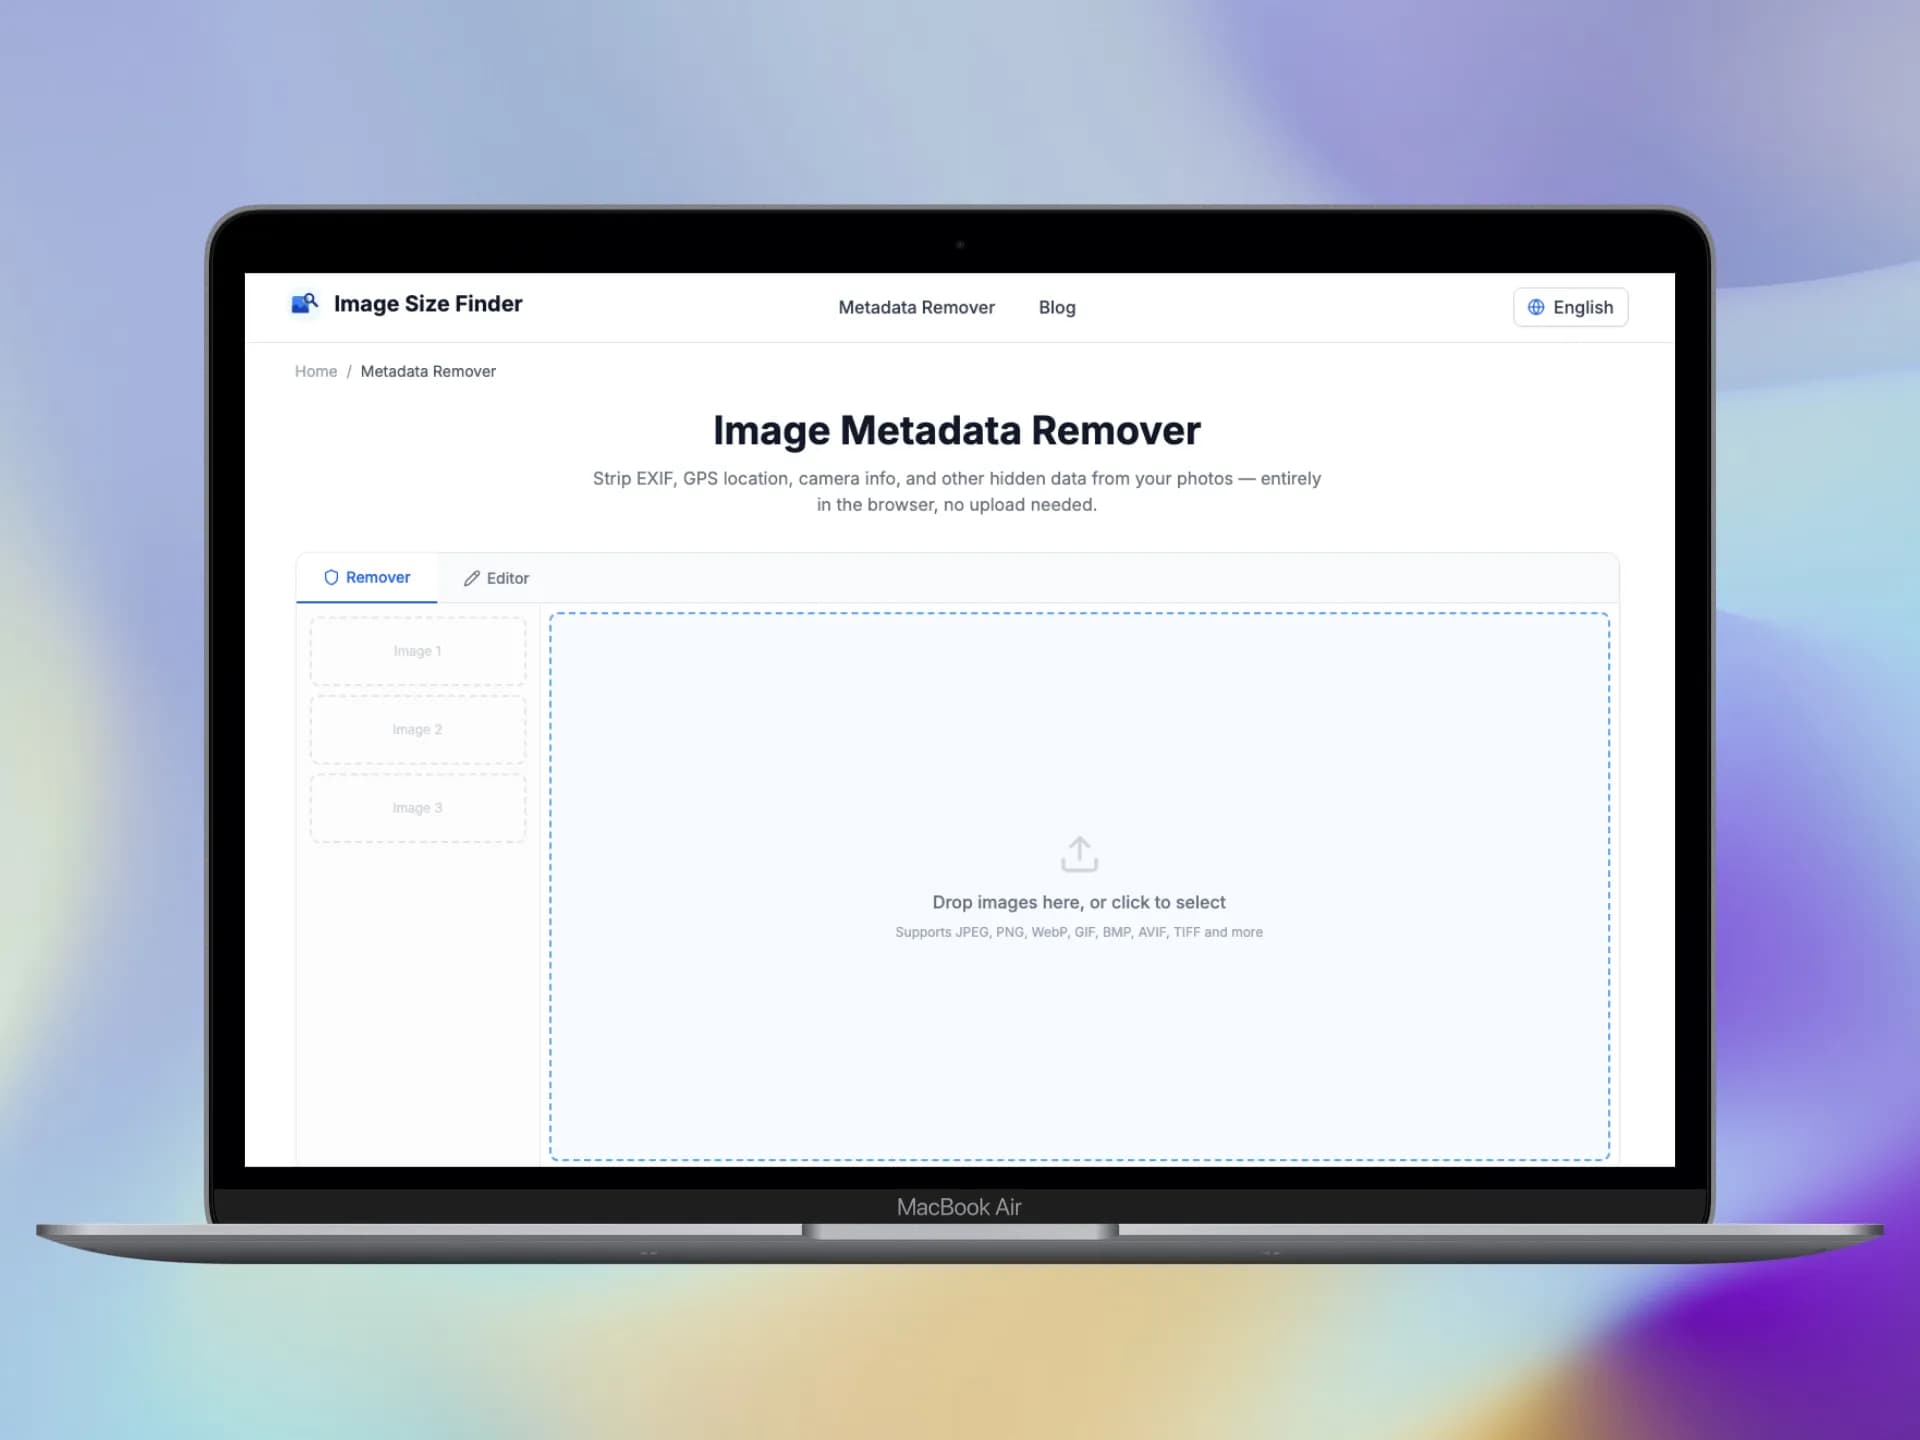Click the upload arrow icon in drop zone
Viewport: 1920px width, 1440px height.
click(1079, 854)
